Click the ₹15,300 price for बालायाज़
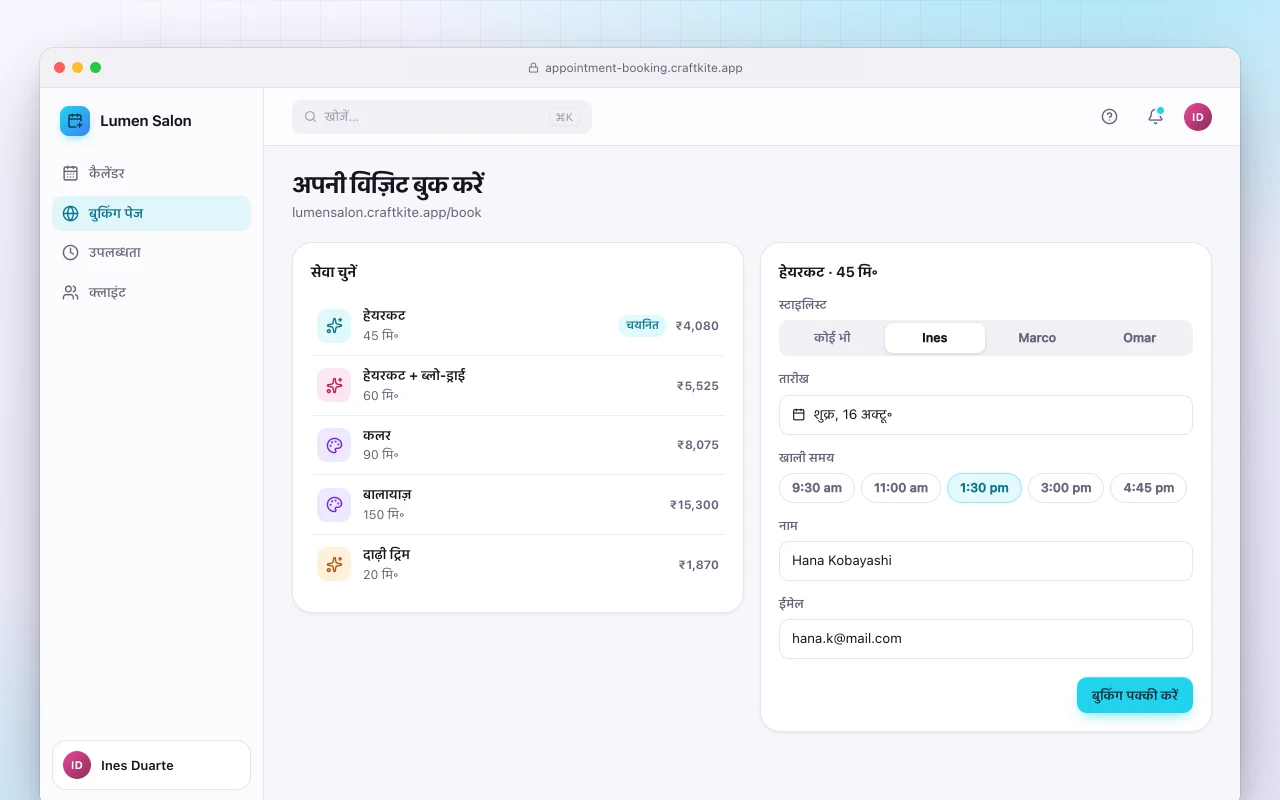The width and height of the screenshot is (1280, 800). pyautogui.click(x=694, y=505)
